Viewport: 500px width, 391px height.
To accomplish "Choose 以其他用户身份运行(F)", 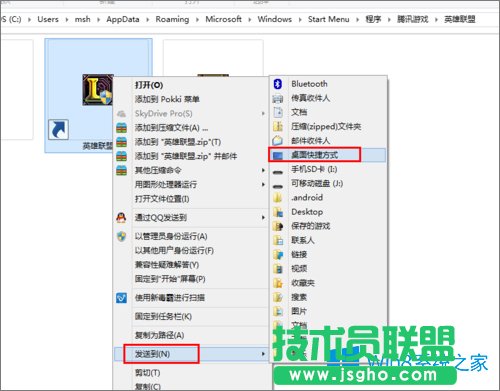I will pos(174,251).
